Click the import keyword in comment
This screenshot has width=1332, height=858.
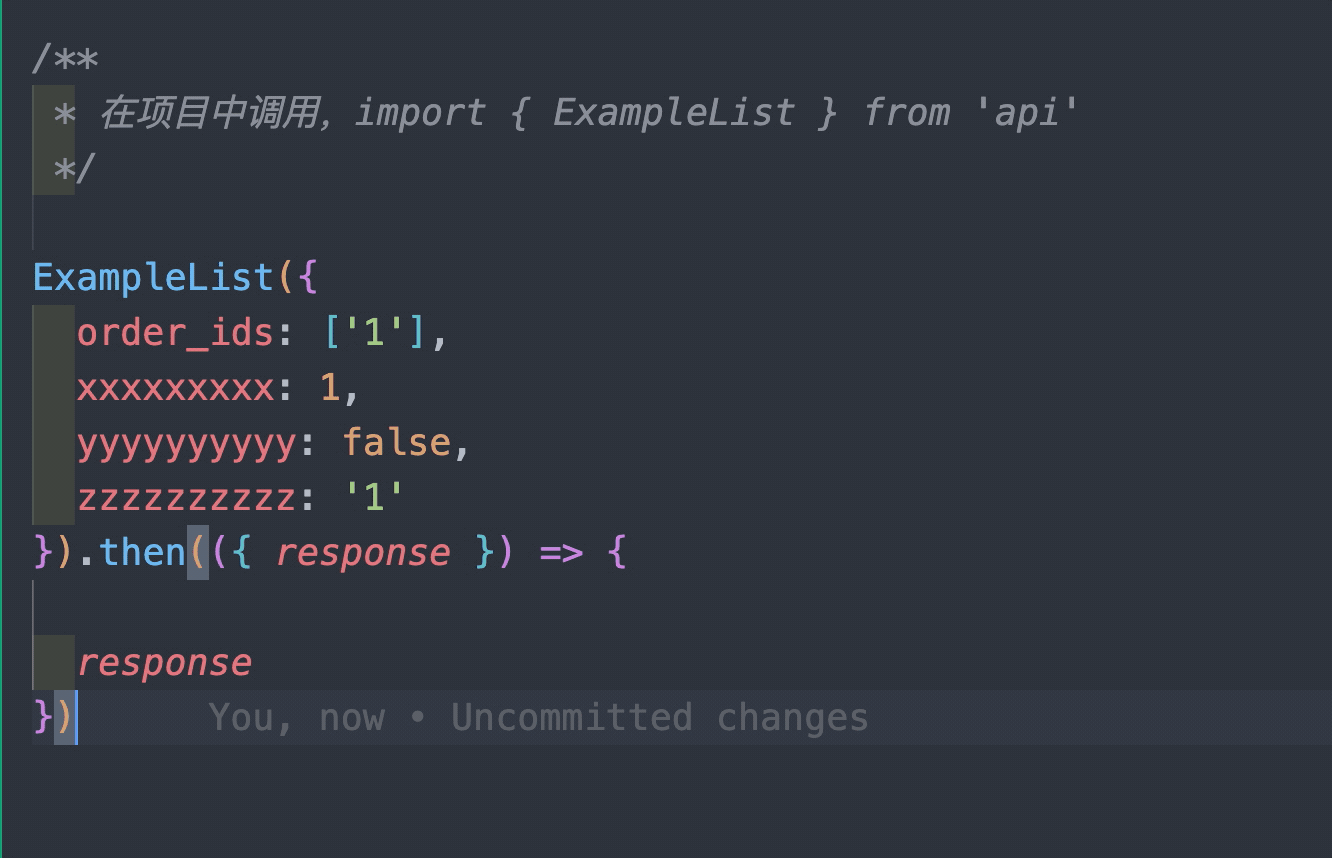(420, 112)
